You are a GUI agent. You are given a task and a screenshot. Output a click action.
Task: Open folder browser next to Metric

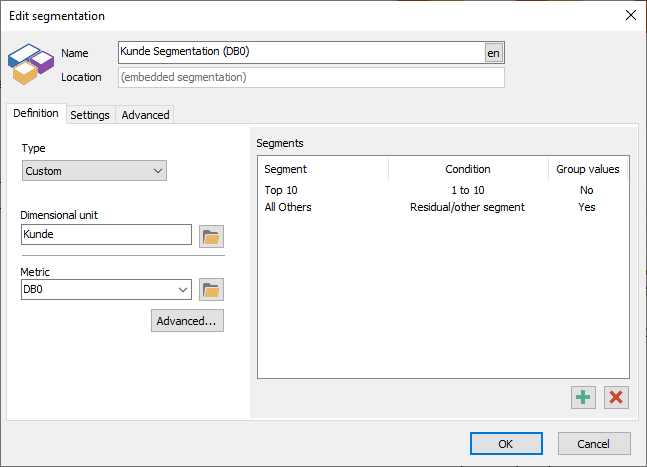[x=211, y=289]
